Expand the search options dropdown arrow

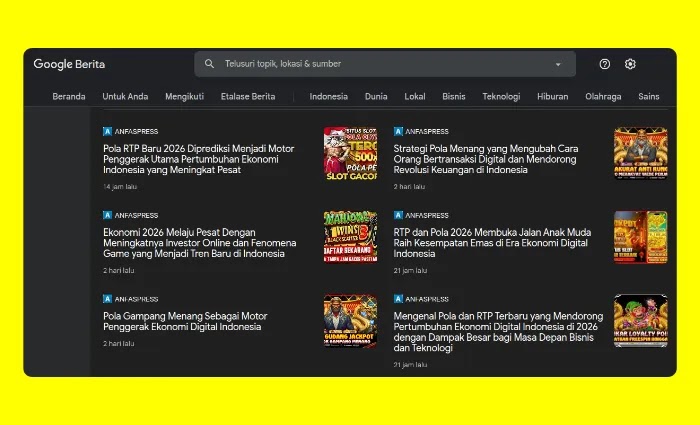tap(558, 64)
